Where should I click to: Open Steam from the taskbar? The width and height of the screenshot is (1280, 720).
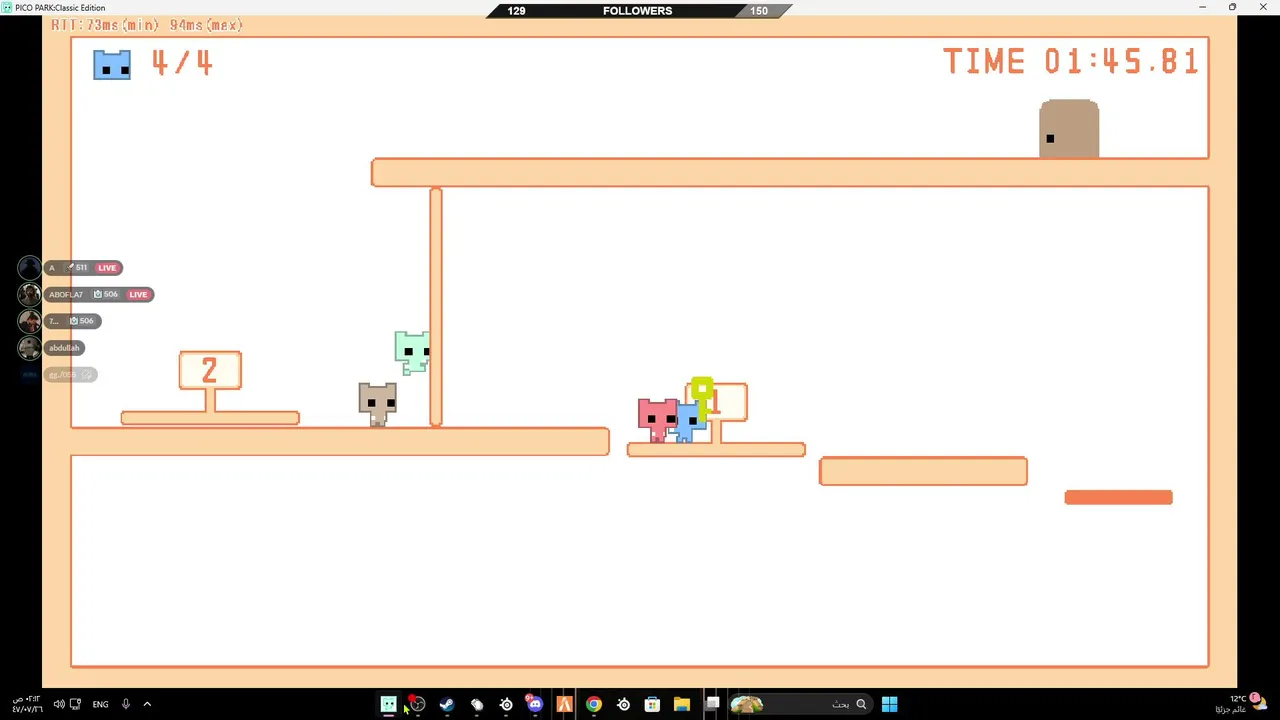click(447, 704)
